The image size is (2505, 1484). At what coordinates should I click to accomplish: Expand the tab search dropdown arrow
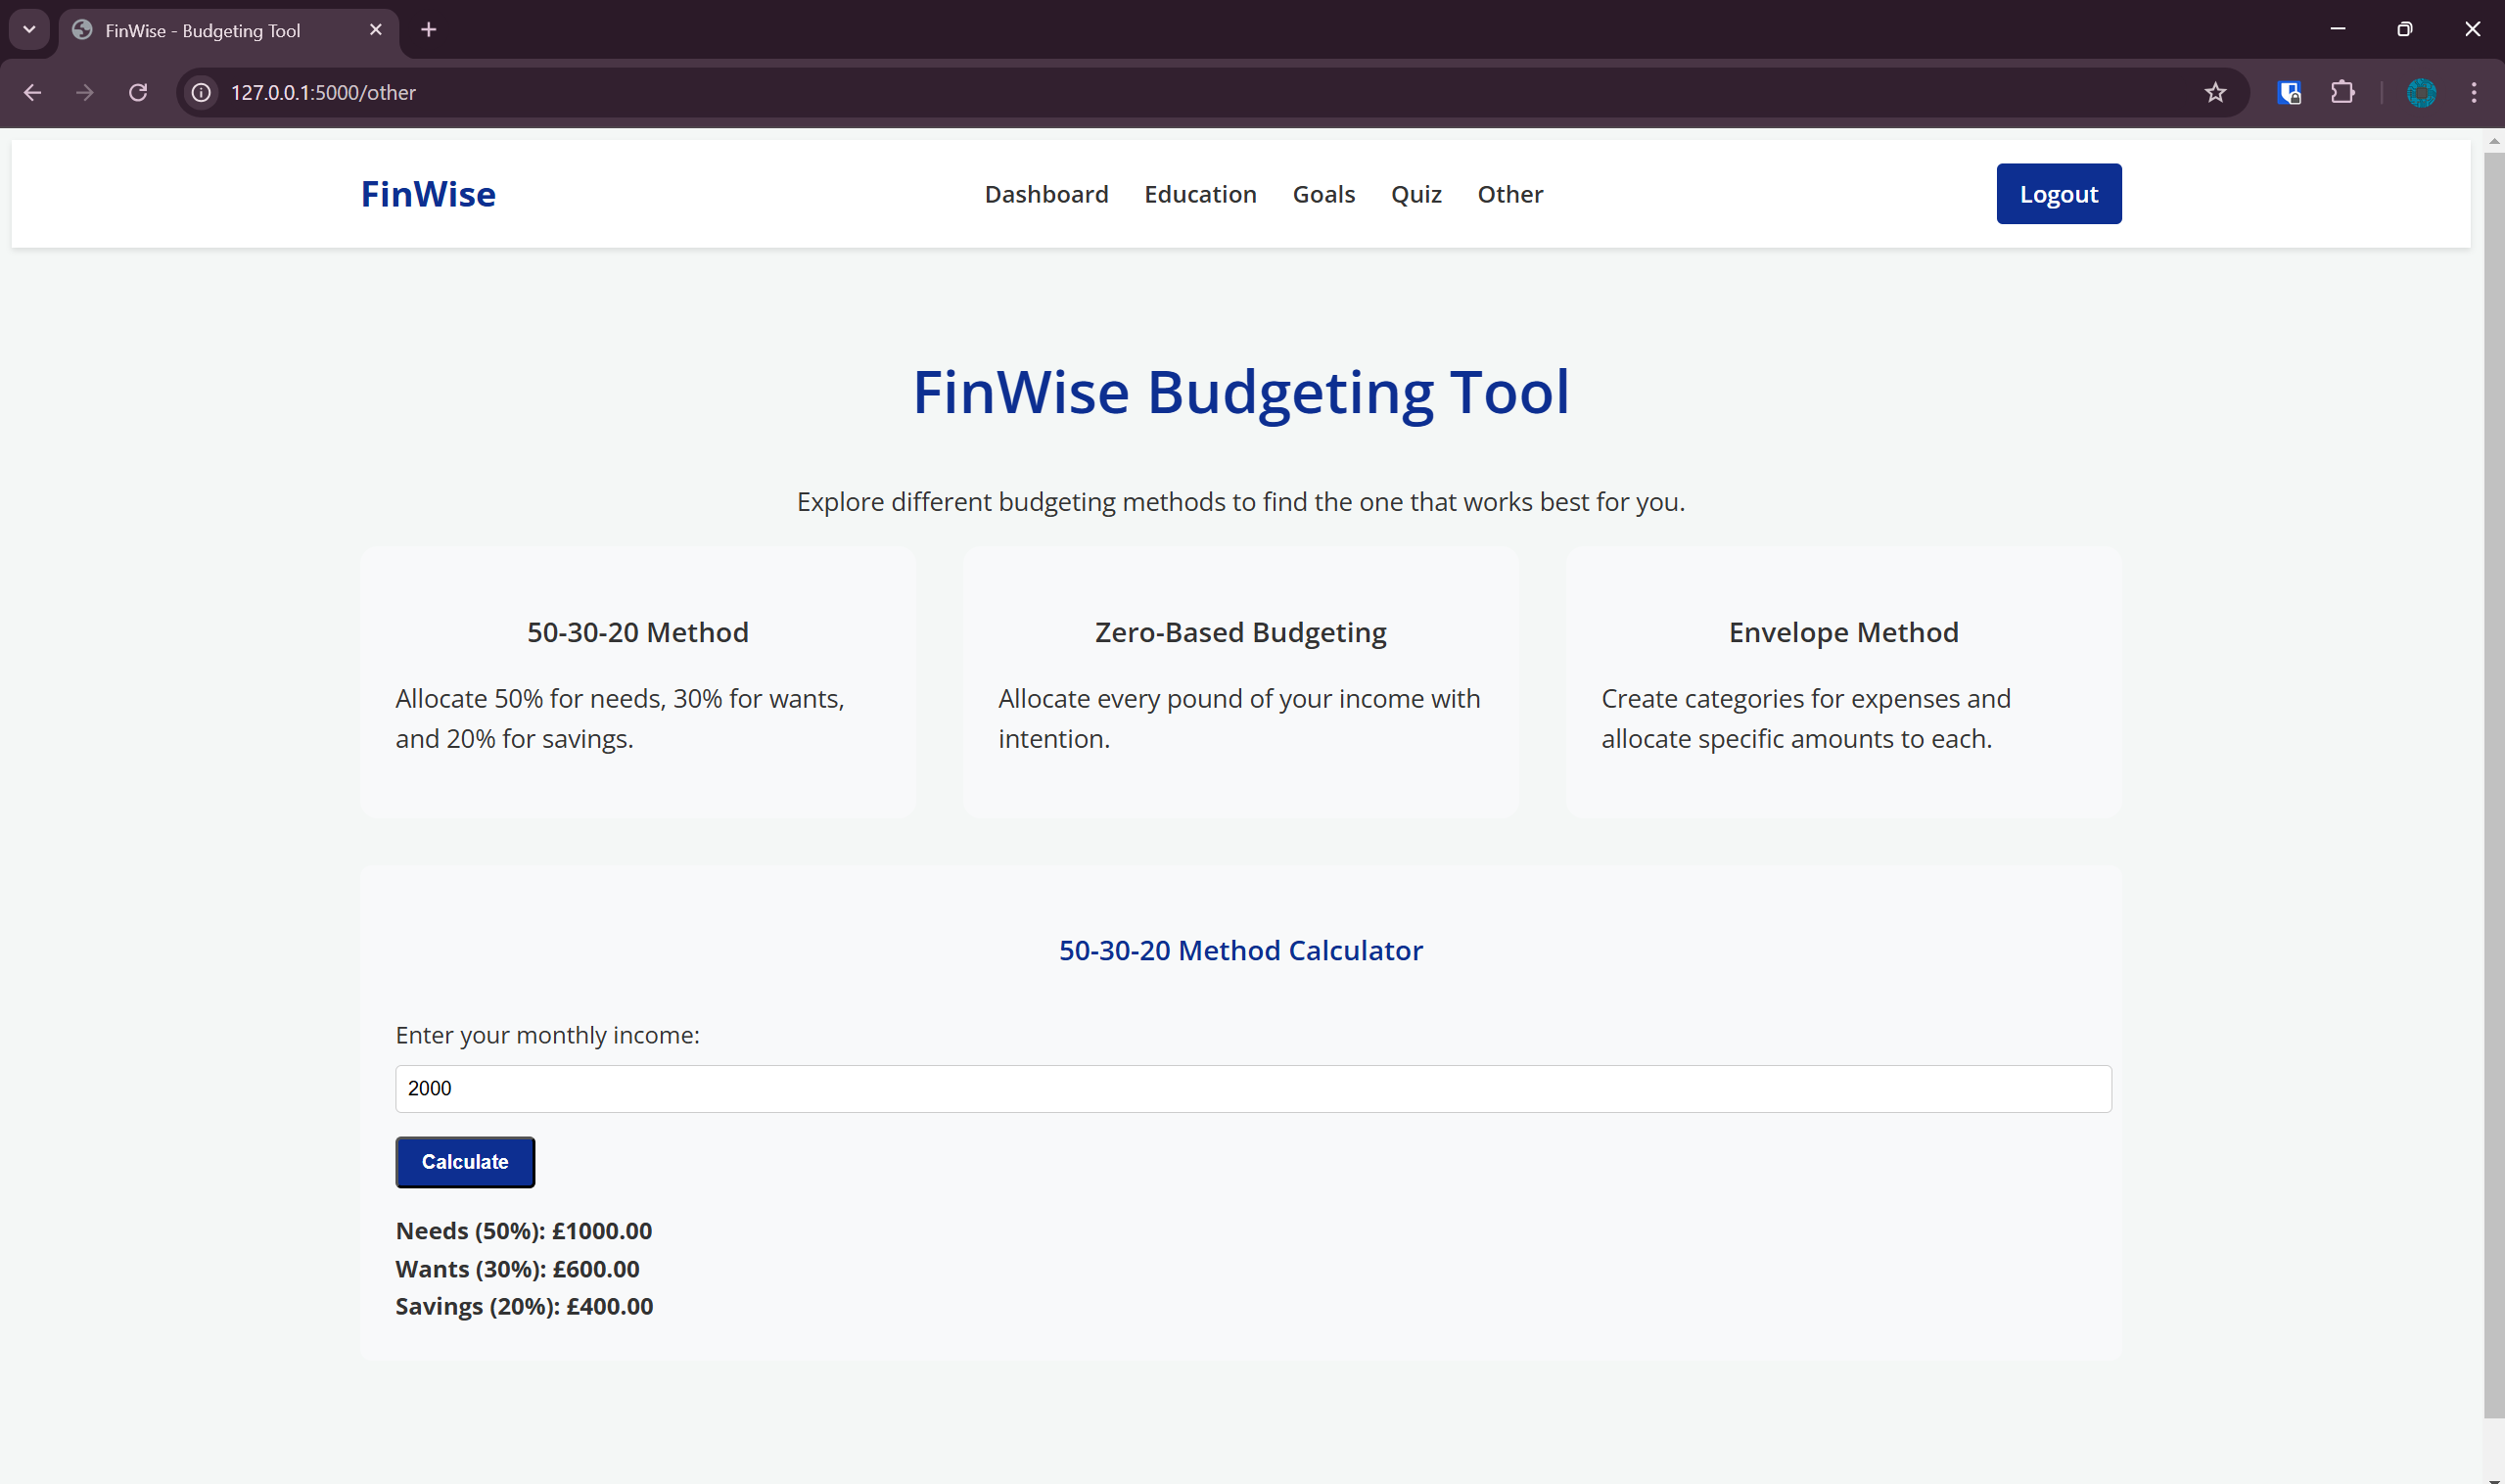tap(29, 30)
